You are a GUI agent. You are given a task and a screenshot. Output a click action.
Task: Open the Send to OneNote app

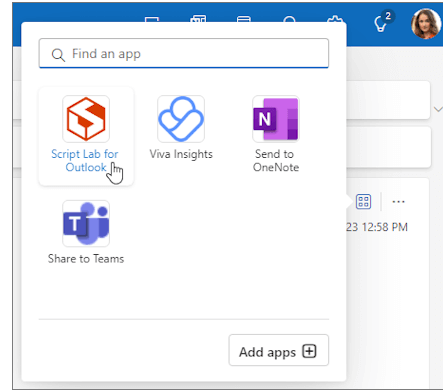click(x=276, y=119)
